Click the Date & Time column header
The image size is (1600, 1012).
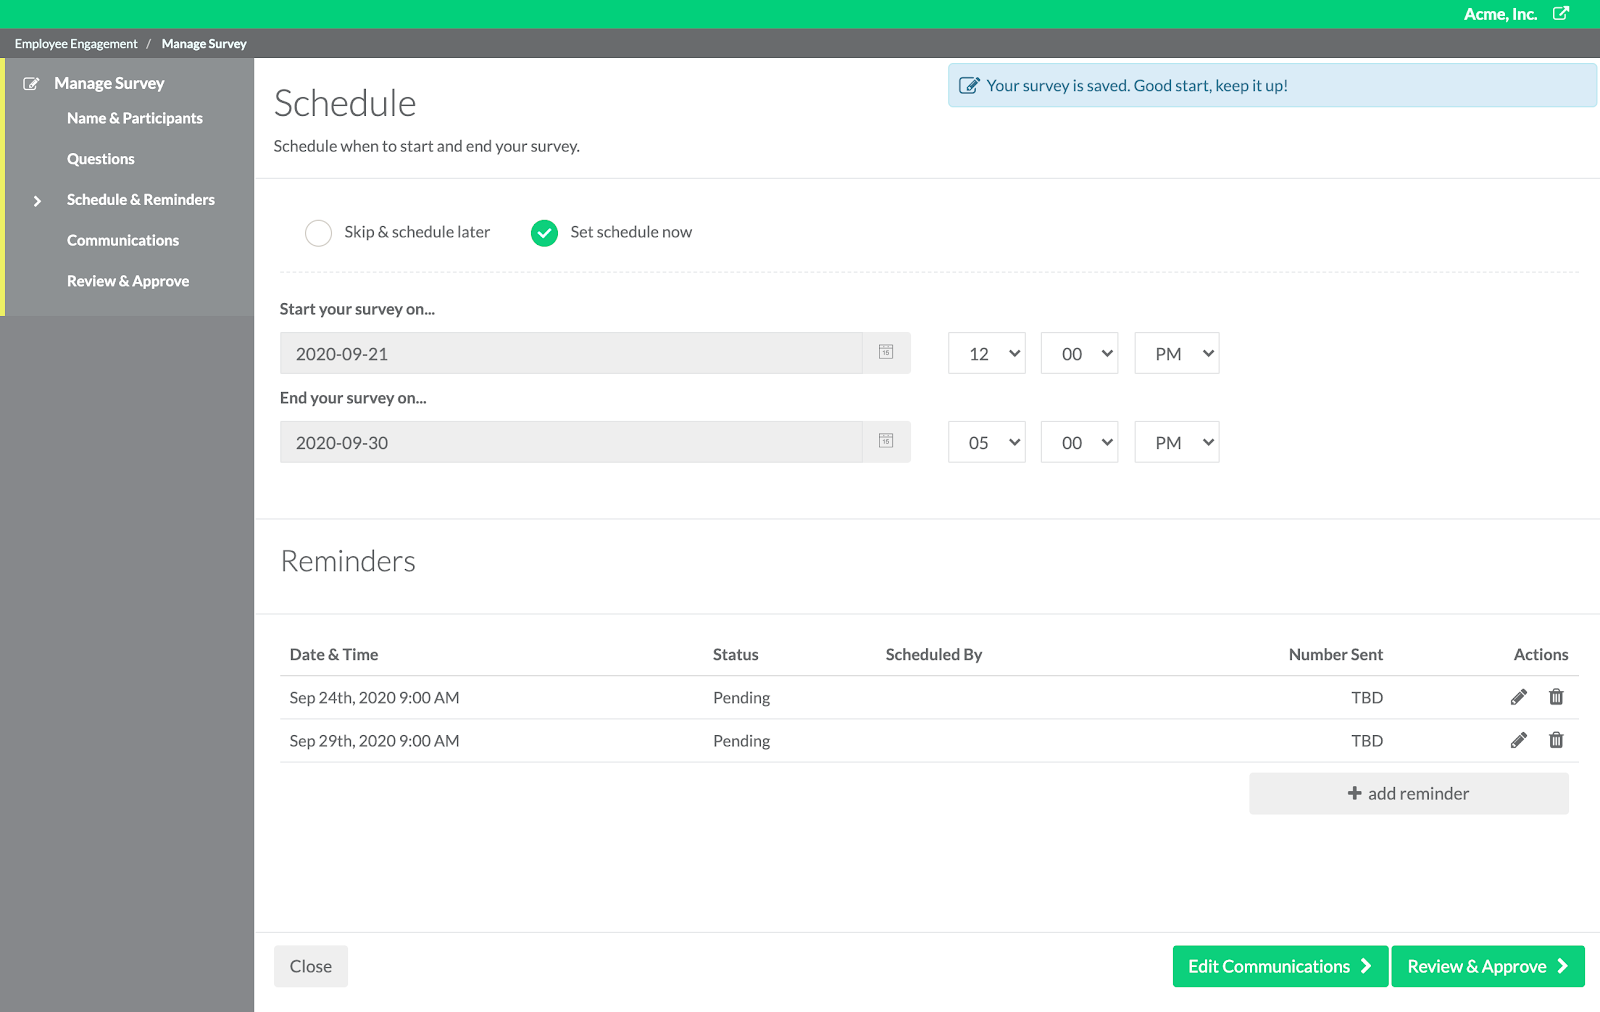(x=334, y=655)
